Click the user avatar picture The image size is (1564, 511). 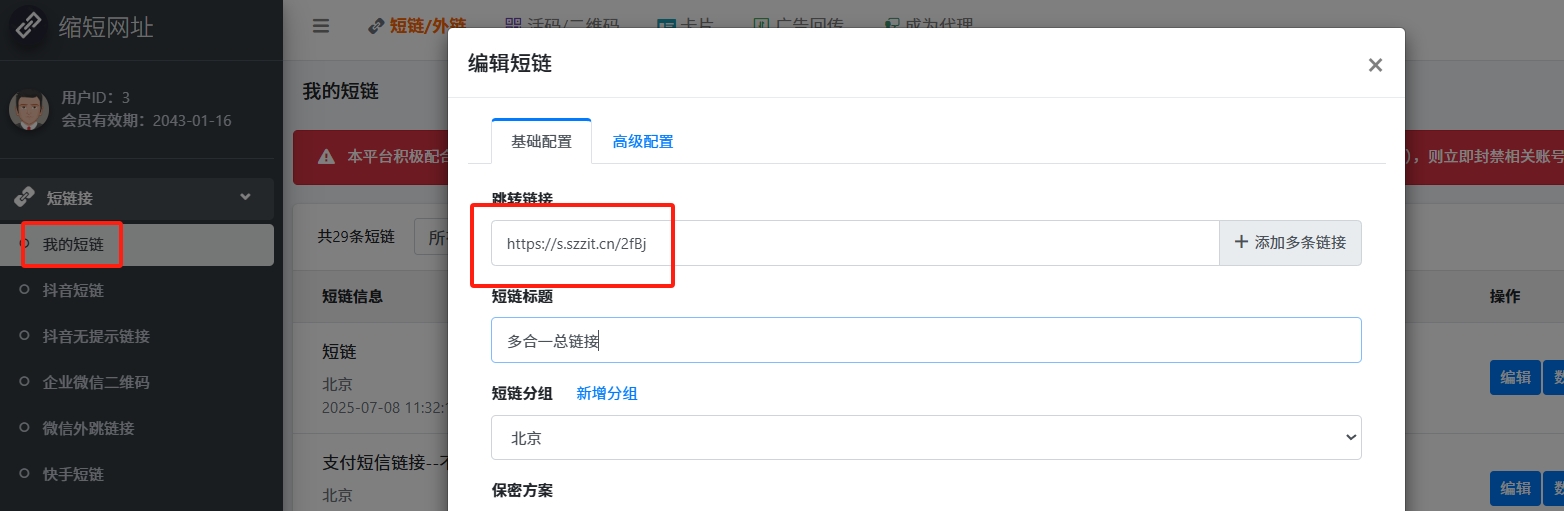point(29,109)
